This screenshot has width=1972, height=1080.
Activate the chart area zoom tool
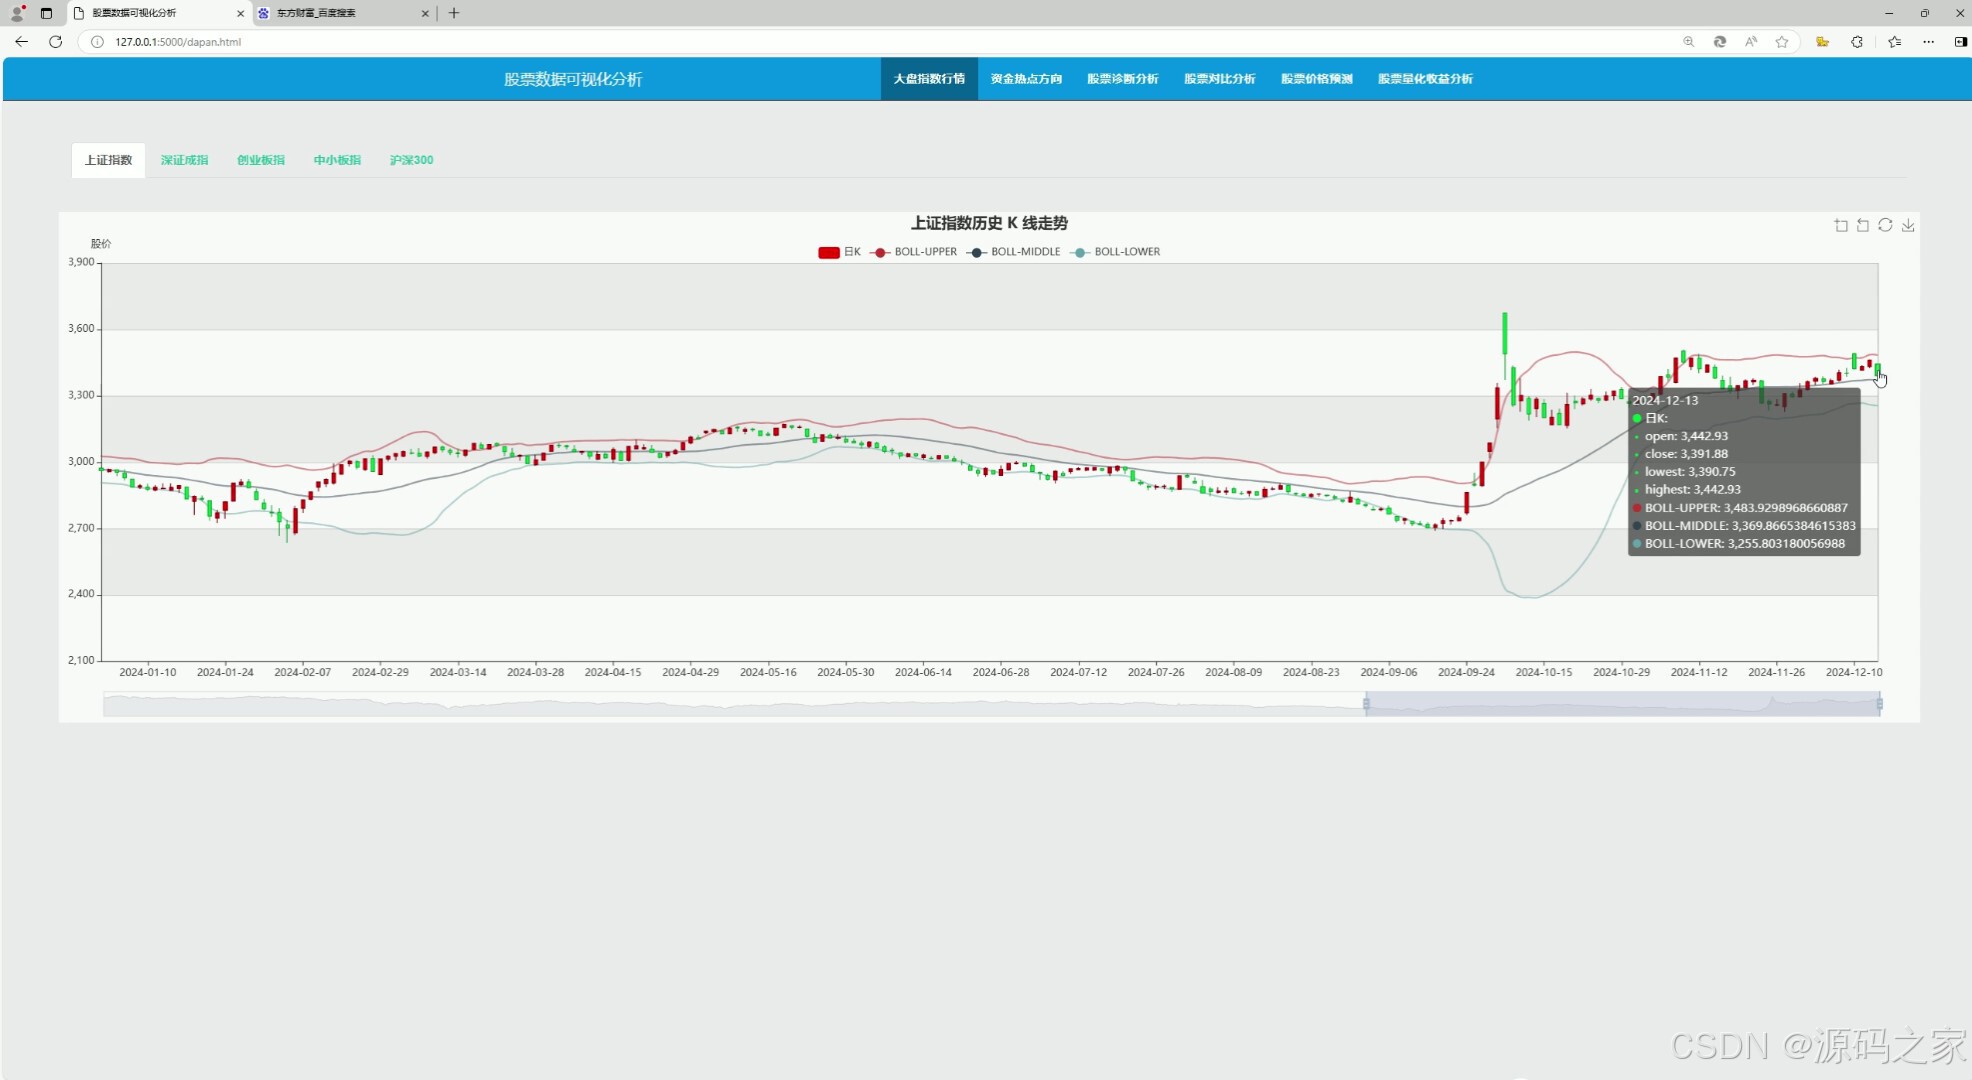click(x=1841, y=226)
